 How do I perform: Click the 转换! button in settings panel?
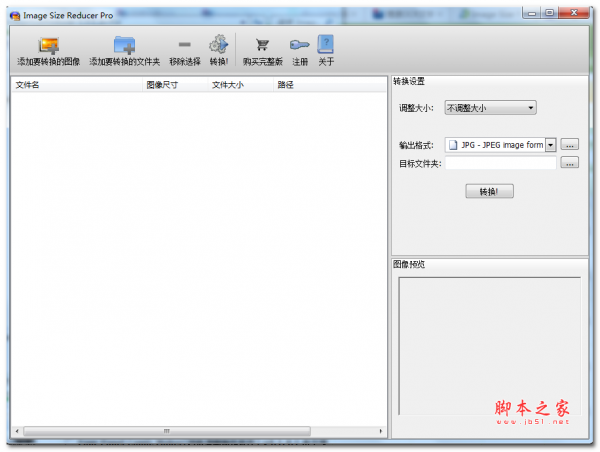pos(489,191)
